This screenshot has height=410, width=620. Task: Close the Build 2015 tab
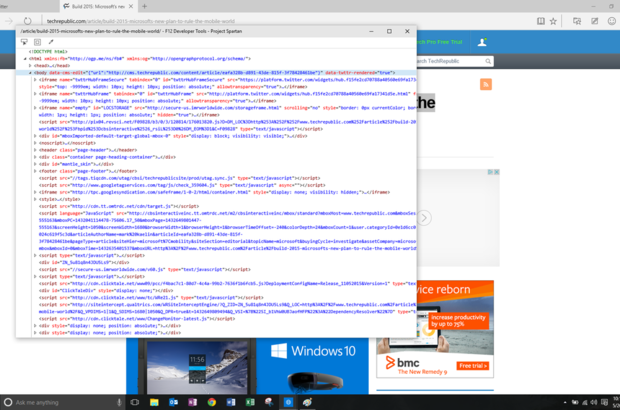tap(131, 6)
